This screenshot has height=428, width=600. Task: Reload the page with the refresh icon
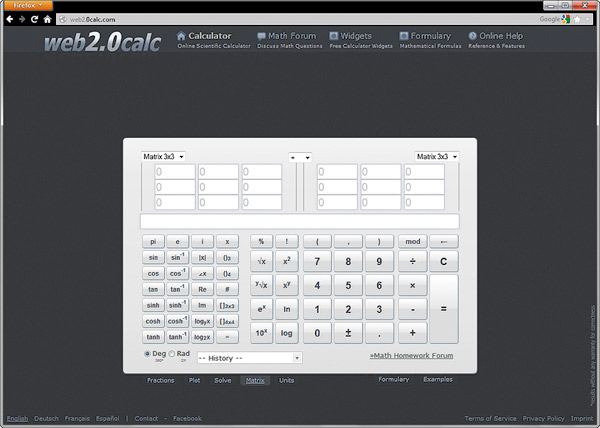[x=34, y=19]
